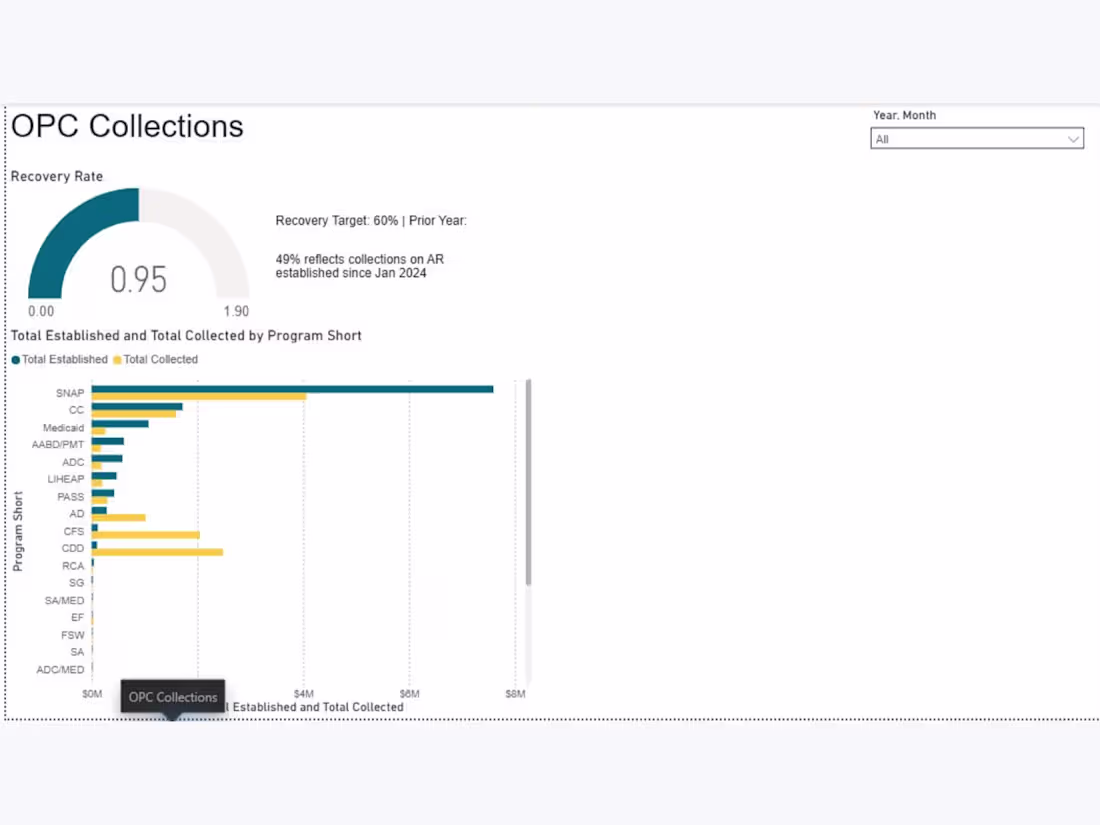Click the dropdown chevron arrow beside All
The image size is (1100, 825).
pos(1073,139)
